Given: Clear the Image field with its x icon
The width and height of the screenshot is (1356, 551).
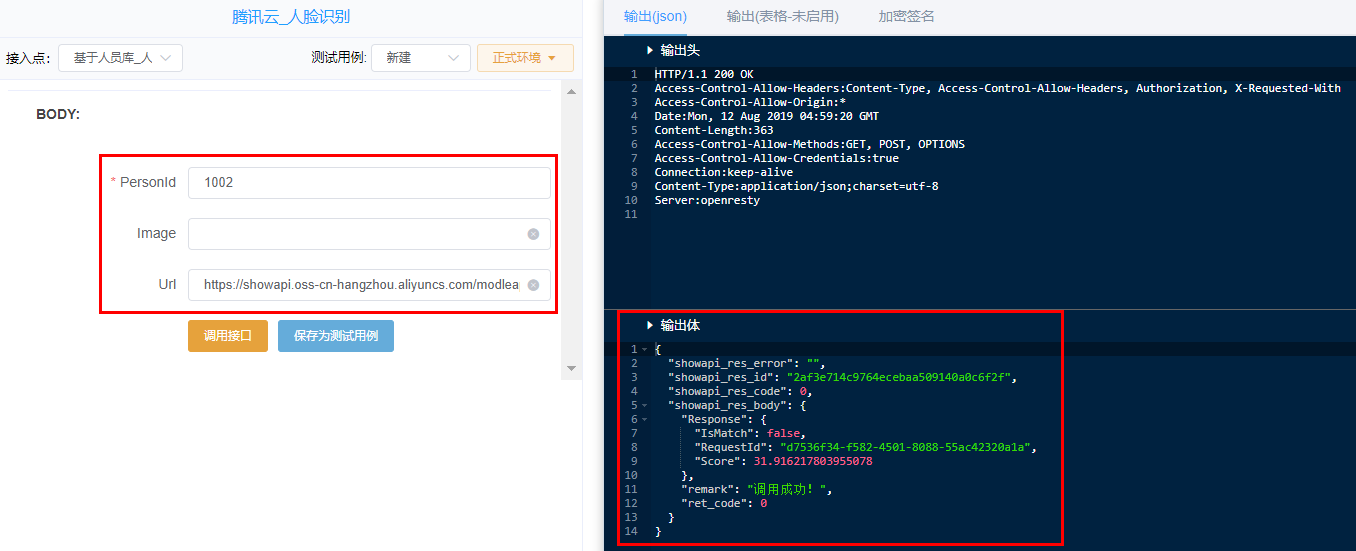Looking at the screenshot, I should click(x=533, y=234).
